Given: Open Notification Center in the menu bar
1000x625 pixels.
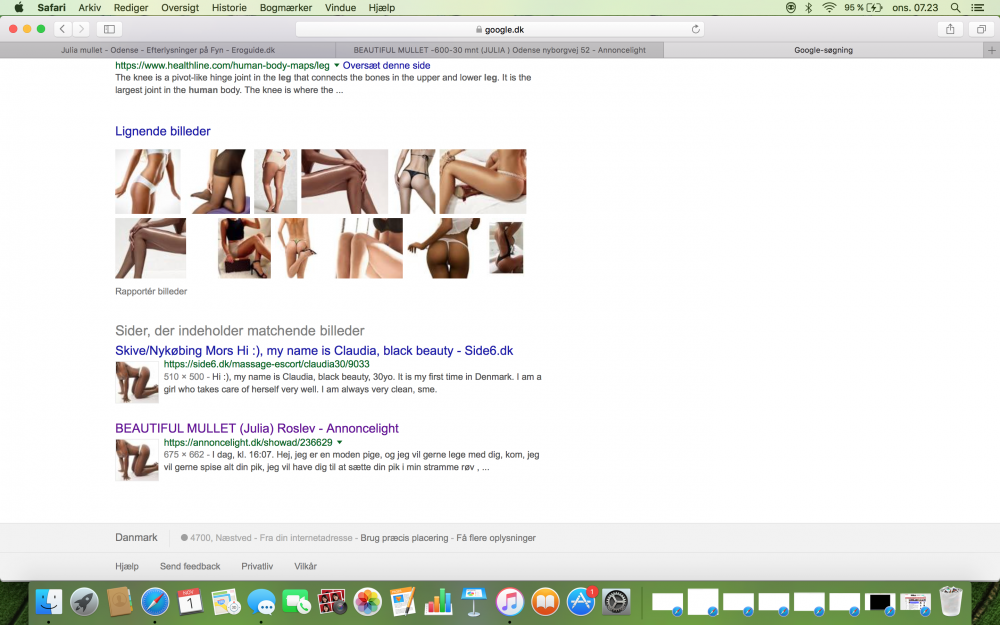Looking at the screenshot, I should [x=977, y=8].
